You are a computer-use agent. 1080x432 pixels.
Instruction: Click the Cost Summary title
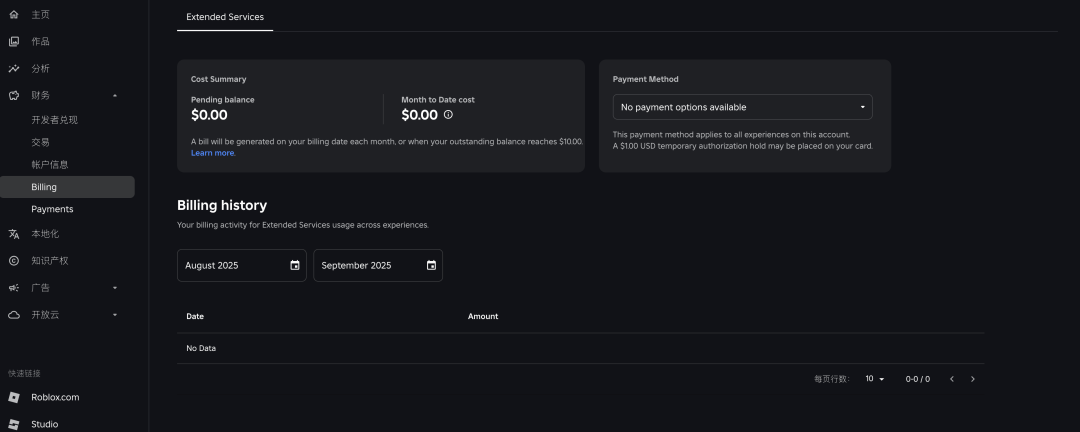218,79
